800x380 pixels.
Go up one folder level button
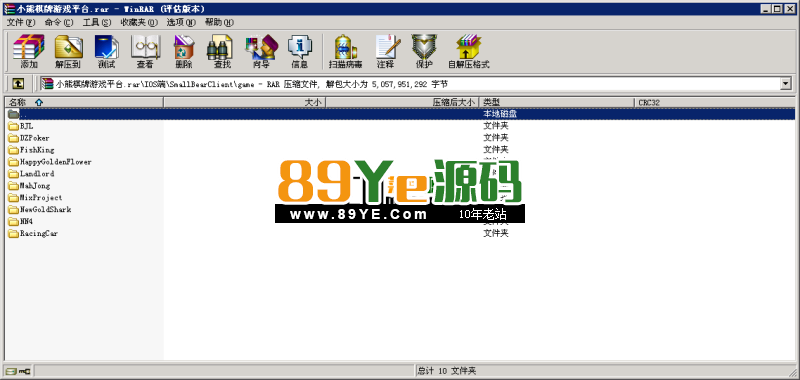(x=18, y=84)
